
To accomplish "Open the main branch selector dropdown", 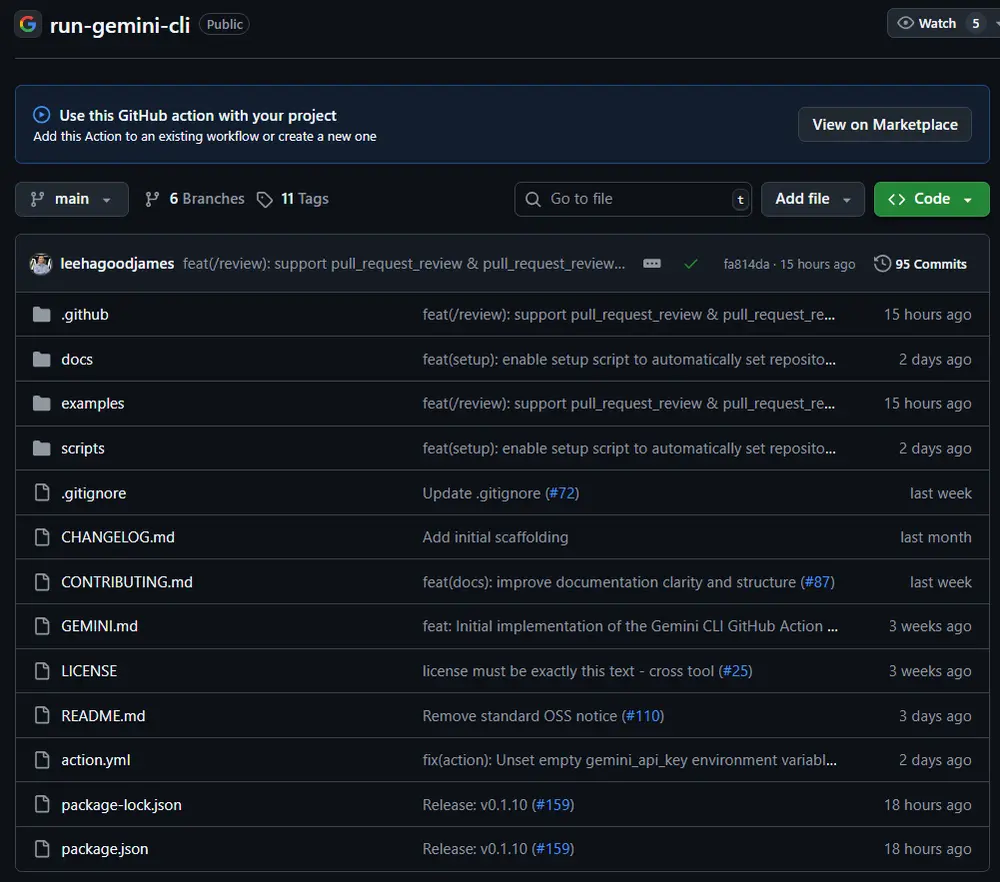I will pos(71,198).
